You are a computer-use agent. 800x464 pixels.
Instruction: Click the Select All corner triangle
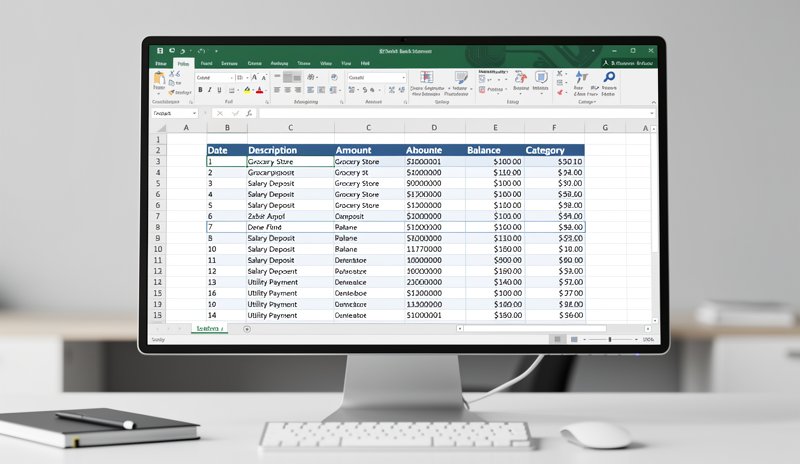[161, 128]
